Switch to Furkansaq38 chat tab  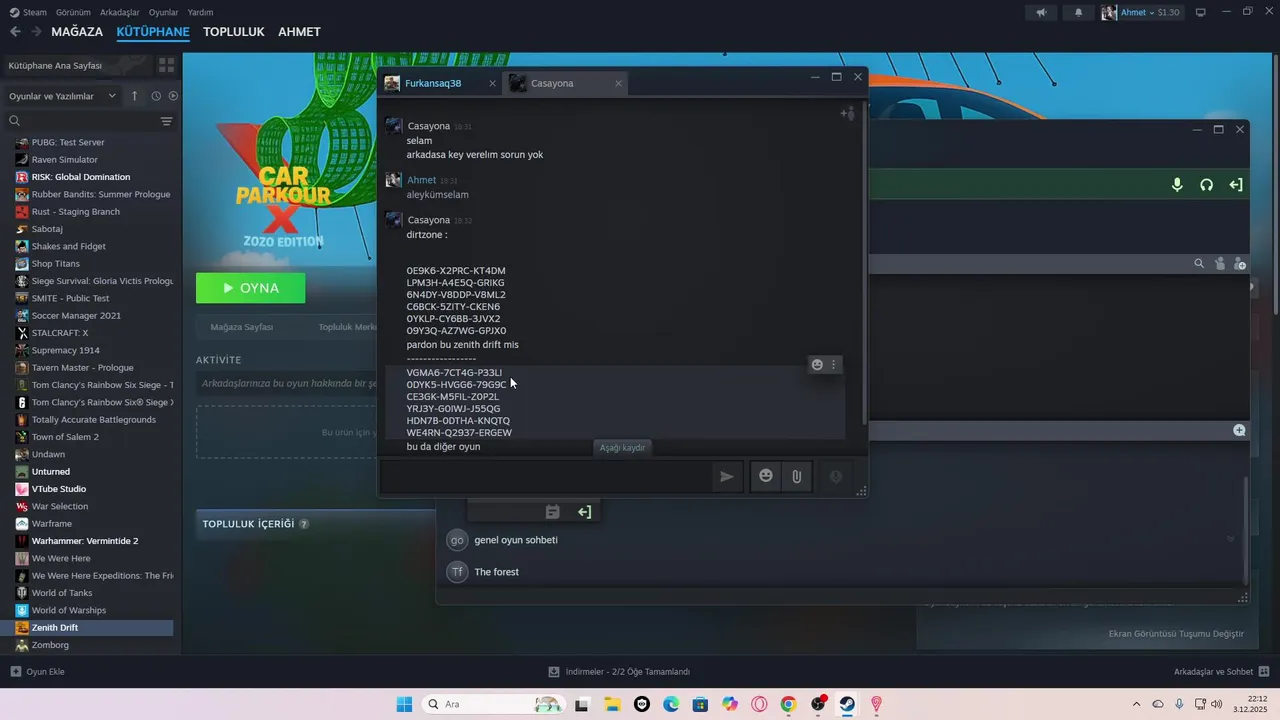click(441, 83)
